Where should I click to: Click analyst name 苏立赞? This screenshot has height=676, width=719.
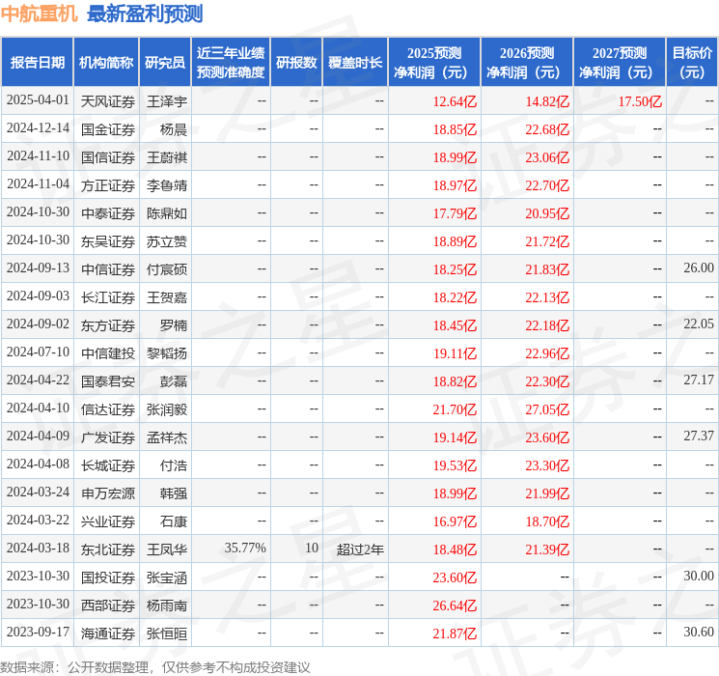[167, 241]
